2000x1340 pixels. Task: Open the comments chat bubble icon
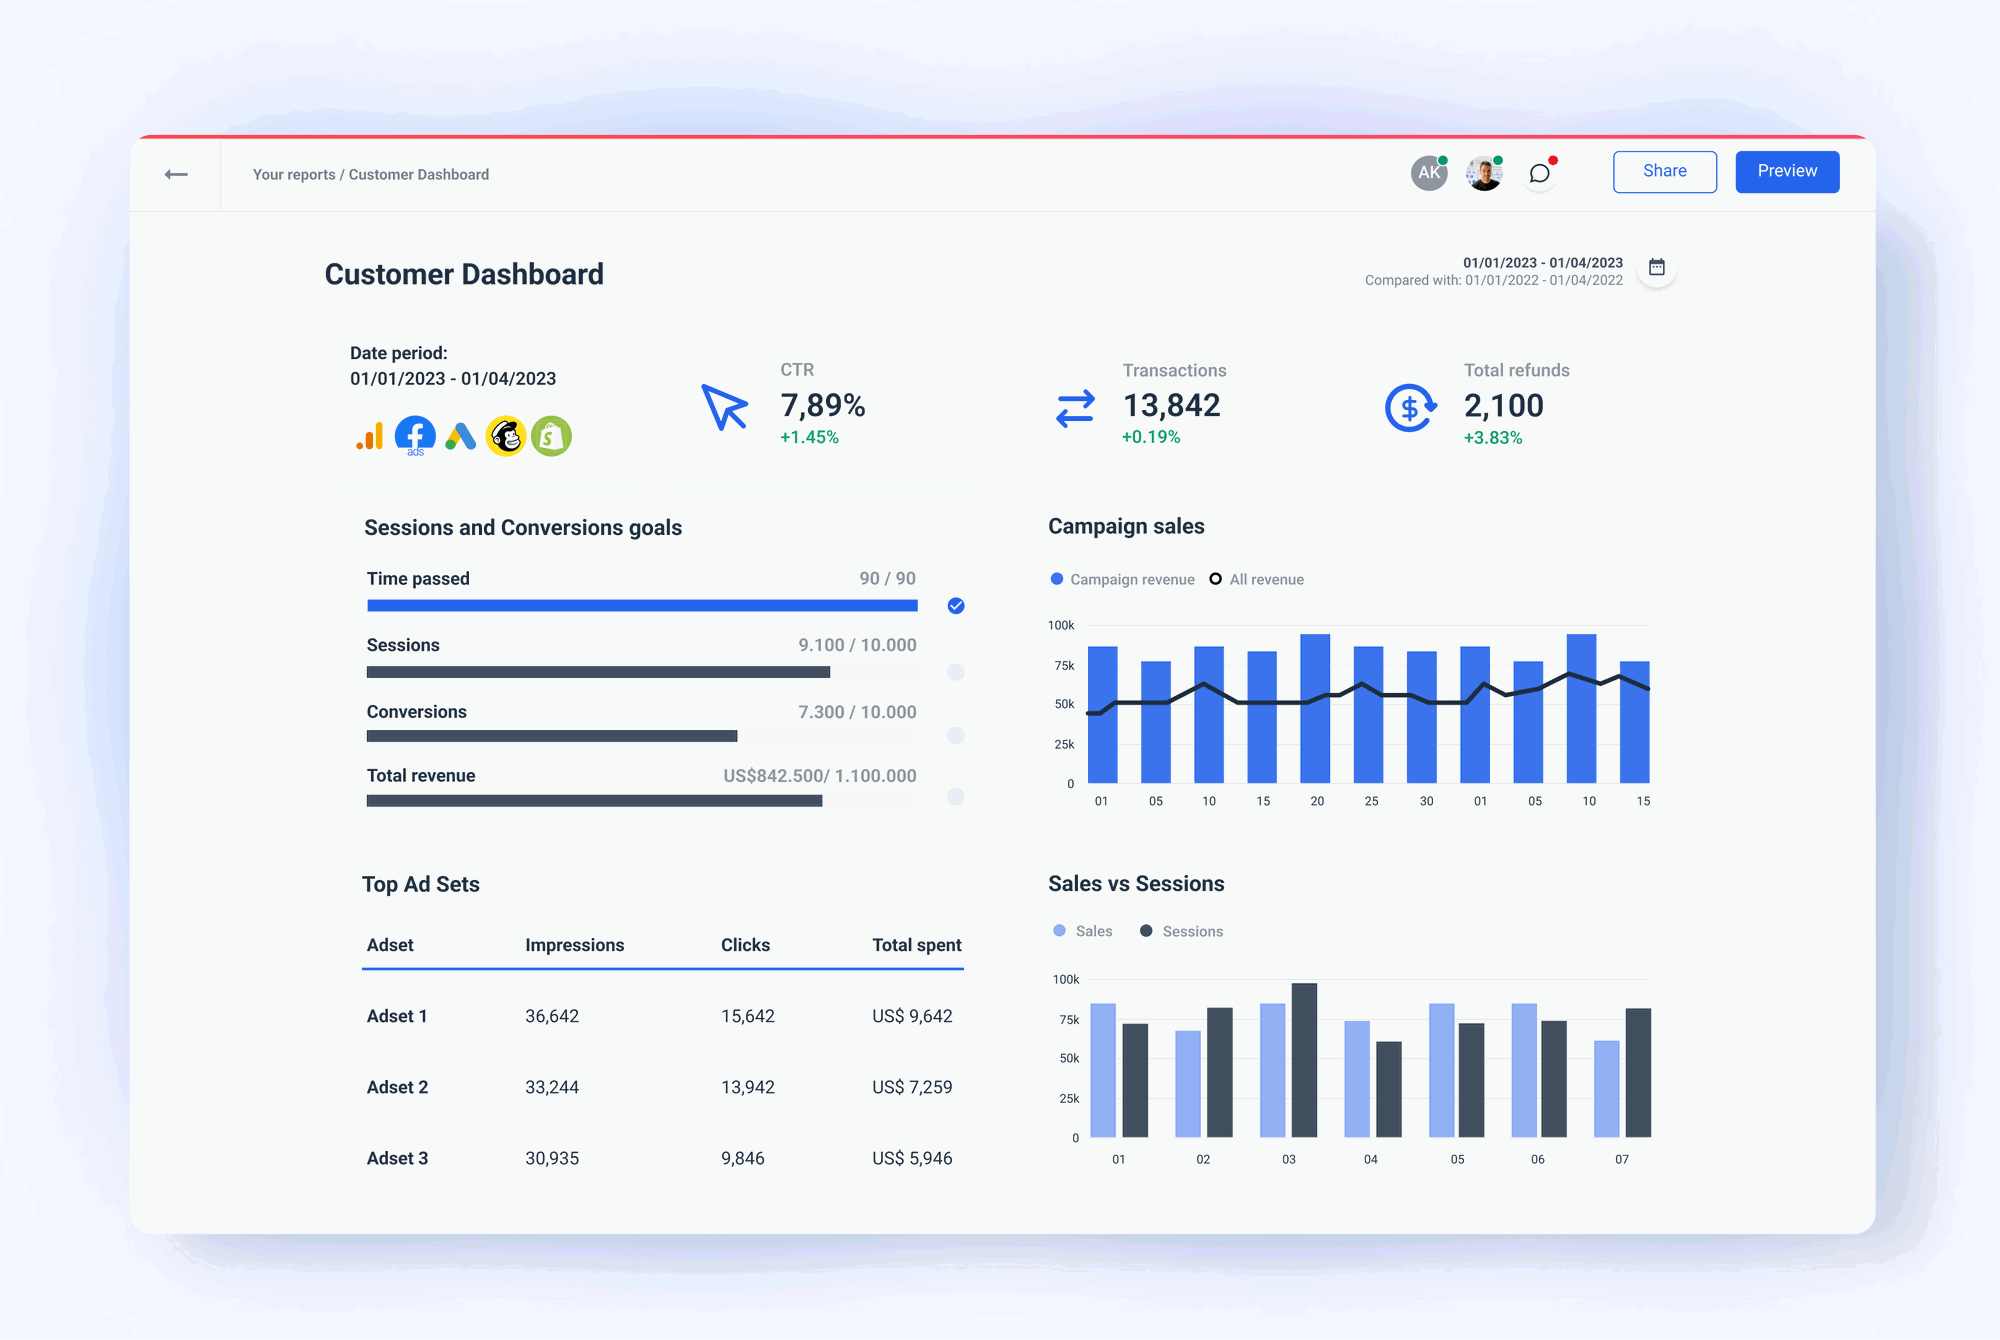click(1539, 172)
